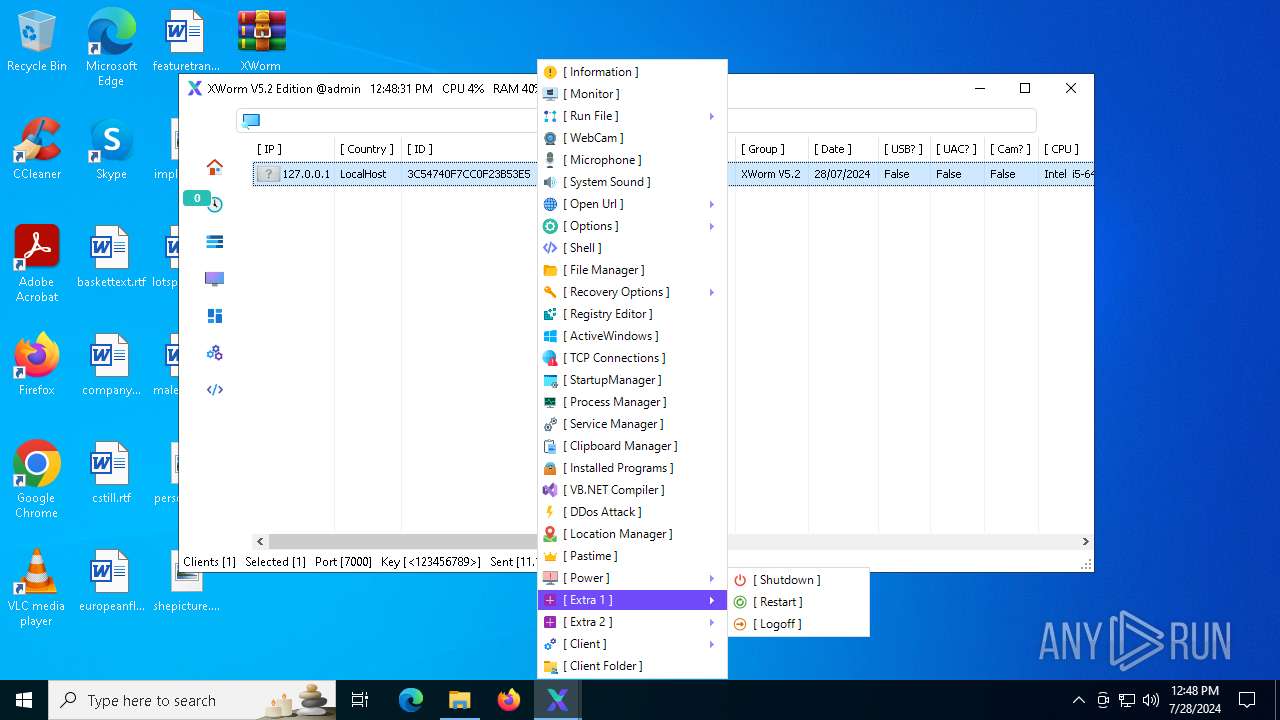Click the USB? column header
The width and height of the screenshot is (1280, 720).
[x=904, y=149]
